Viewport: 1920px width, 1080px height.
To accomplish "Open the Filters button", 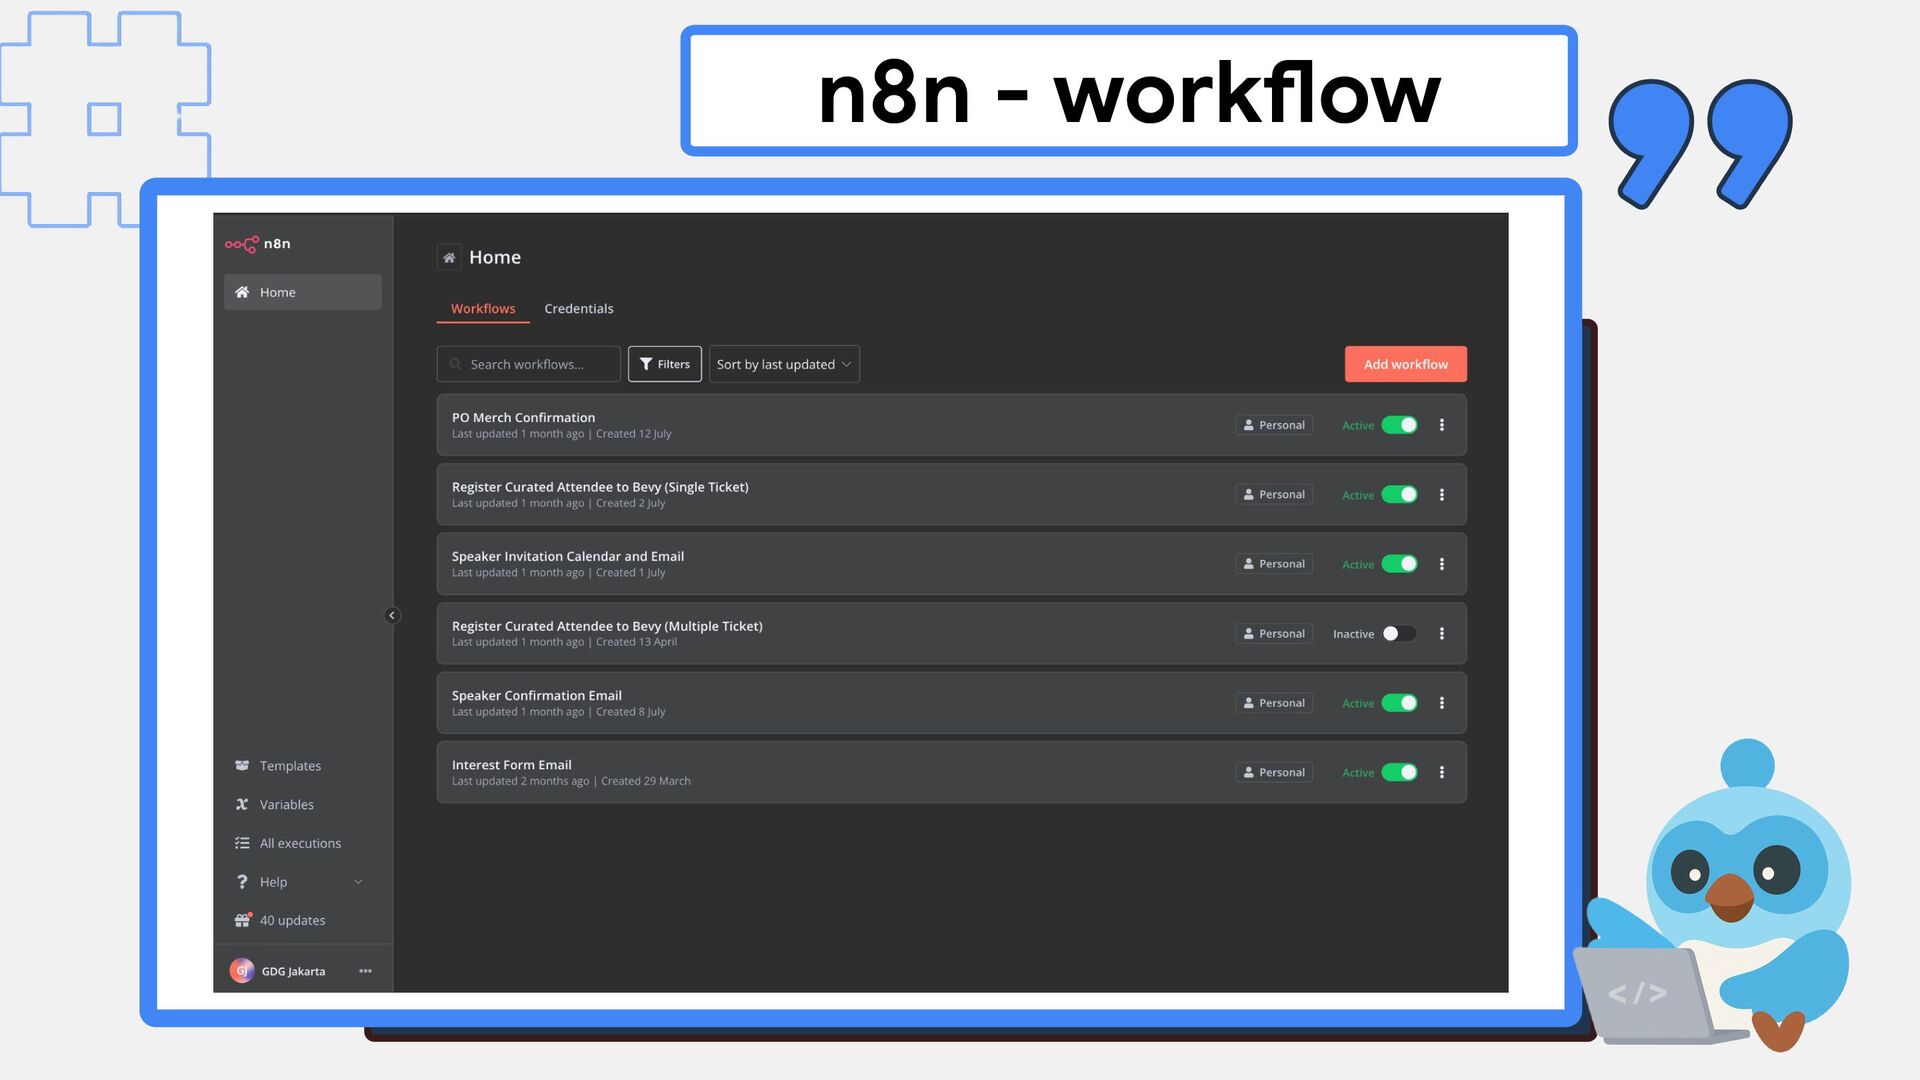I will tap(665, 364).
